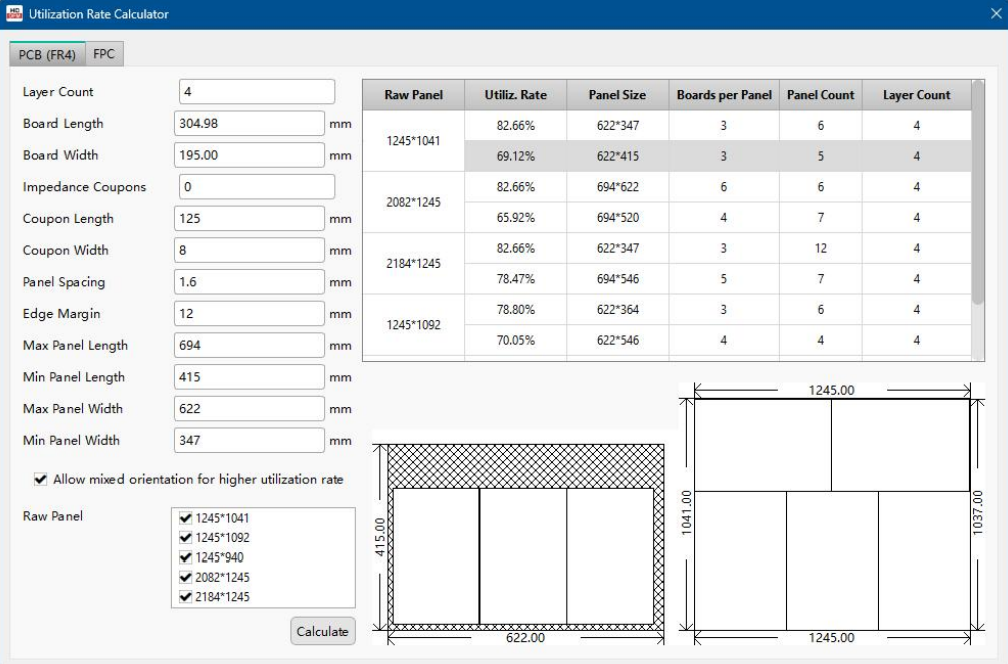Uncheck the 1245*1041 raw panel option

coord(184,518)
